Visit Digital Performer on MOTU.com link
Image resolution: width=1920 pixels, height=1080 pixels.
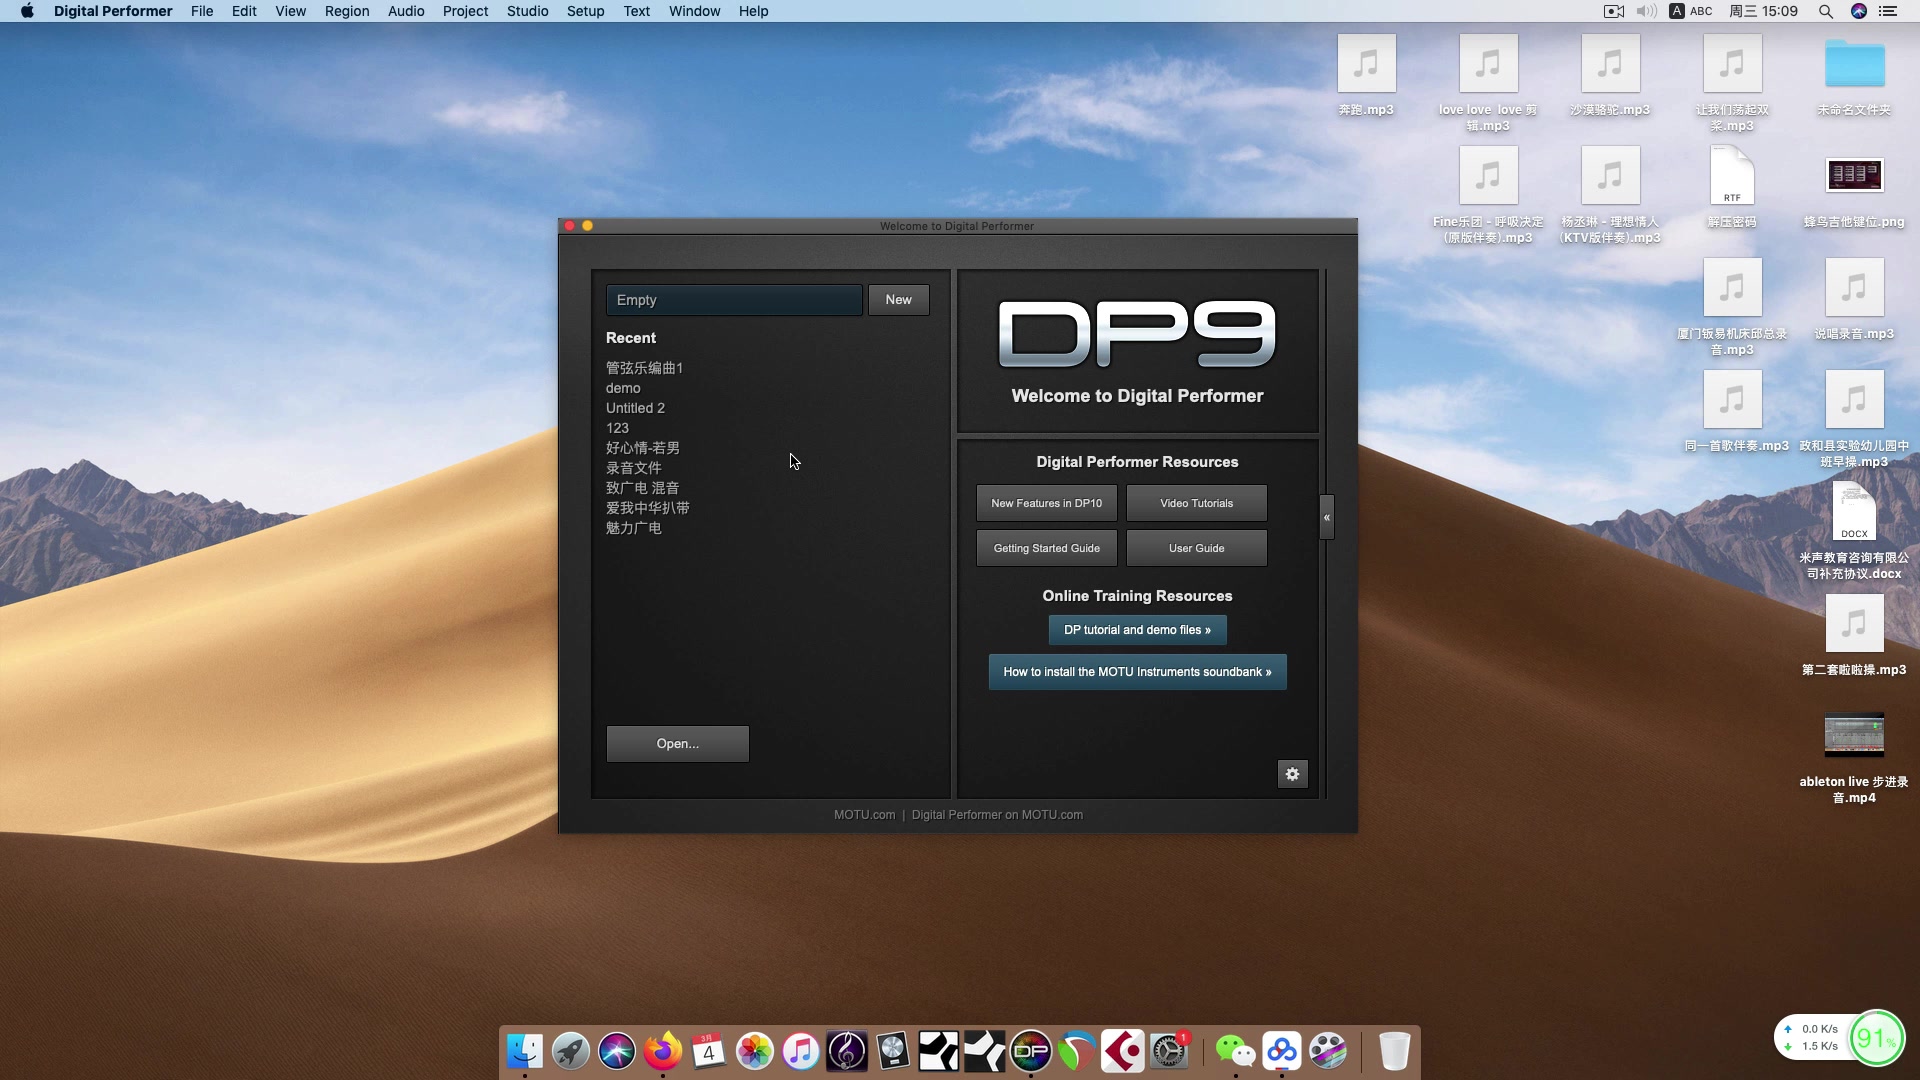[x=997, y=815]
